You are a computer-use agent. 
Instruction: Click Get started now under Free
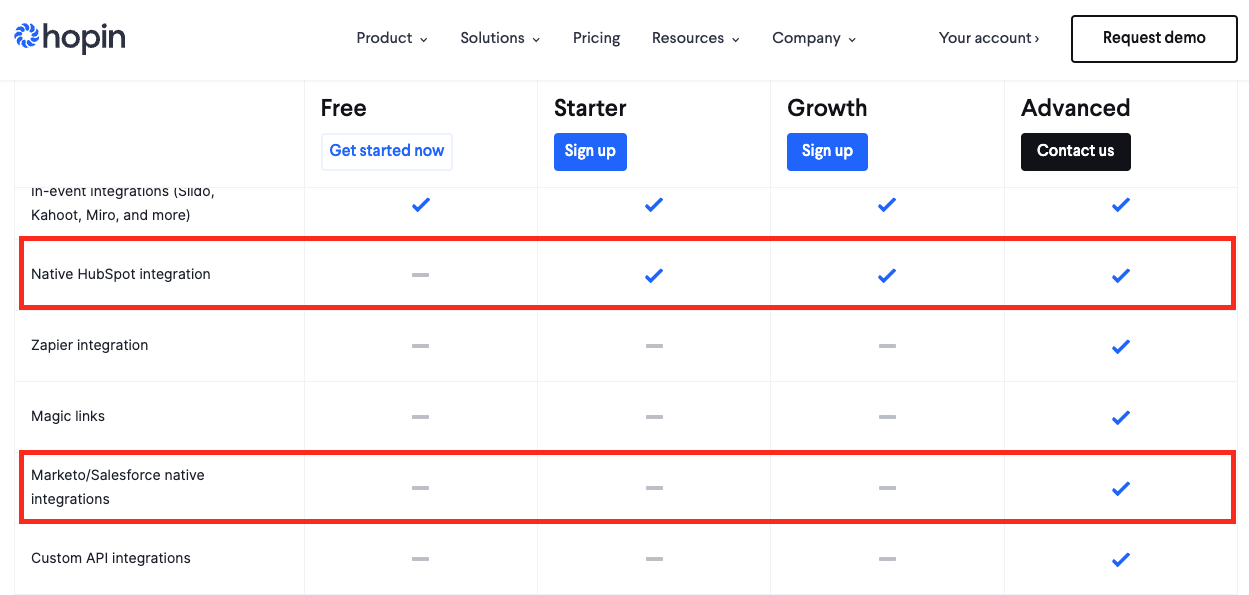[x=386, y=151]
